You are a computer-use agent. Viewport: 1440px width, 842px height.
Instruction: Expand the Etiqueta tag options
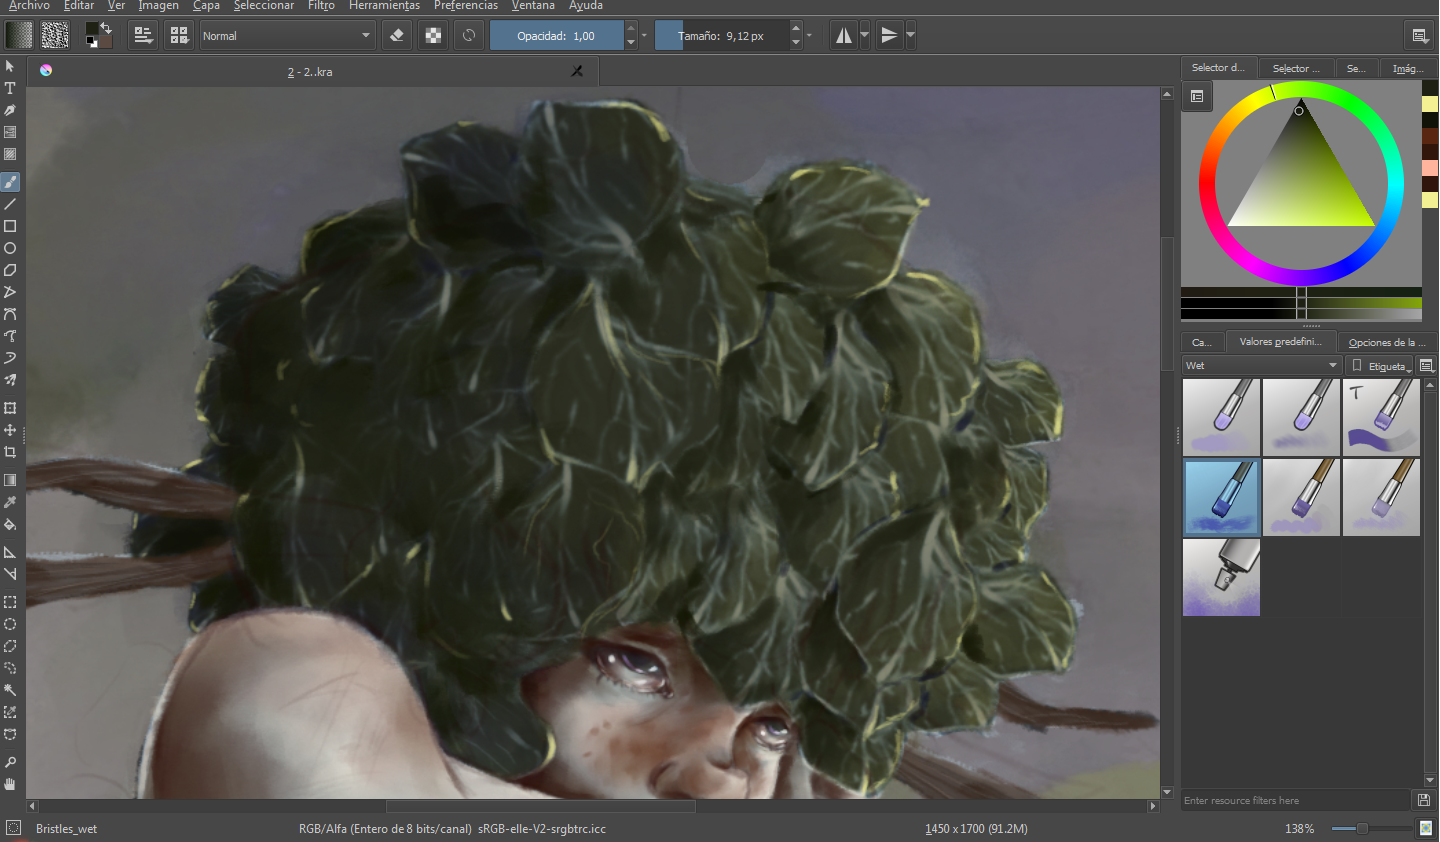pos(1379,365)
